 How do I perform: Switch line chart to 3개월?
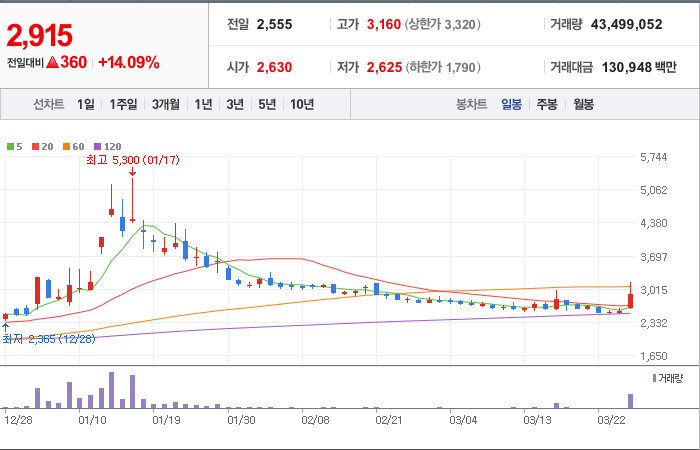pos(166,104)
